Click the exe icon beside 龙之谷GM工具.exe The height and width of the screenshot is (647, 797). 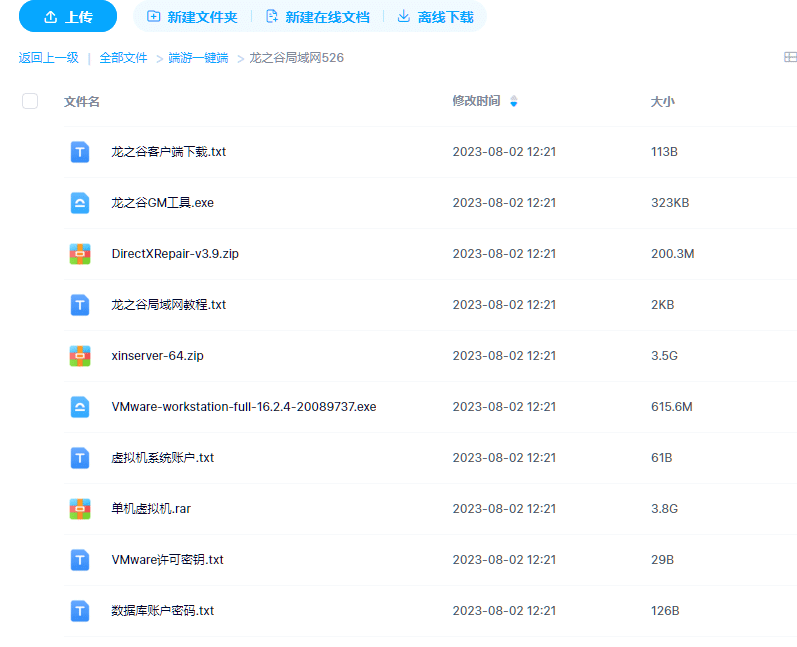tap(80, 203)
